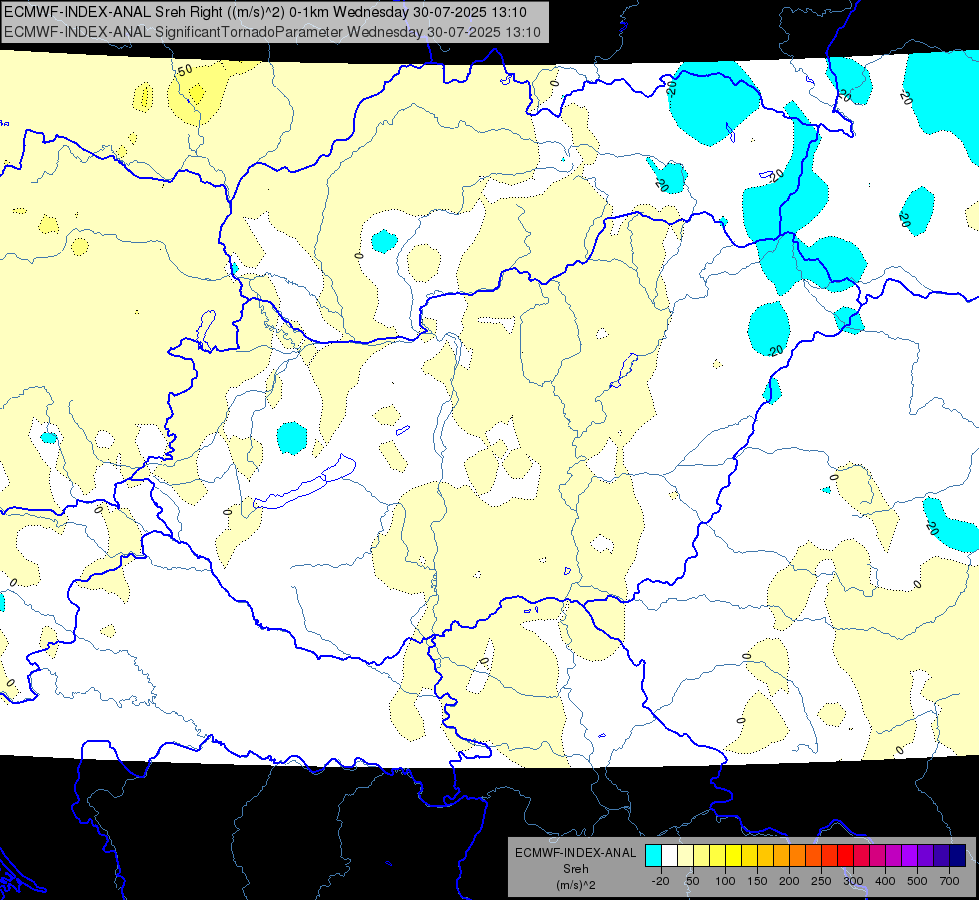Viewport: 979px width, 900px height.
Task: Click the legend label '-20'
Action: click(x=661, y=881)
